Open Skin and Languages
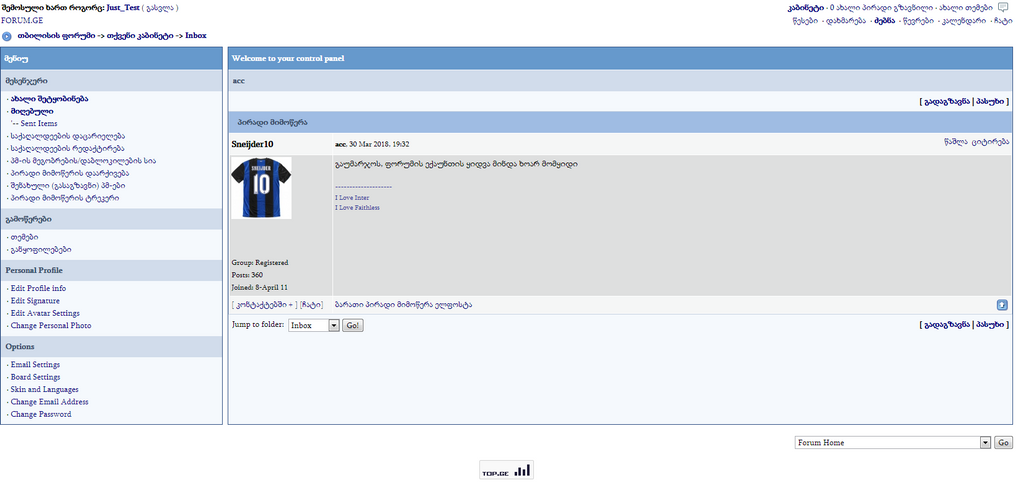Image resolution: width=1024 pixels, height=491 pixels. click(x=44, y=389)
